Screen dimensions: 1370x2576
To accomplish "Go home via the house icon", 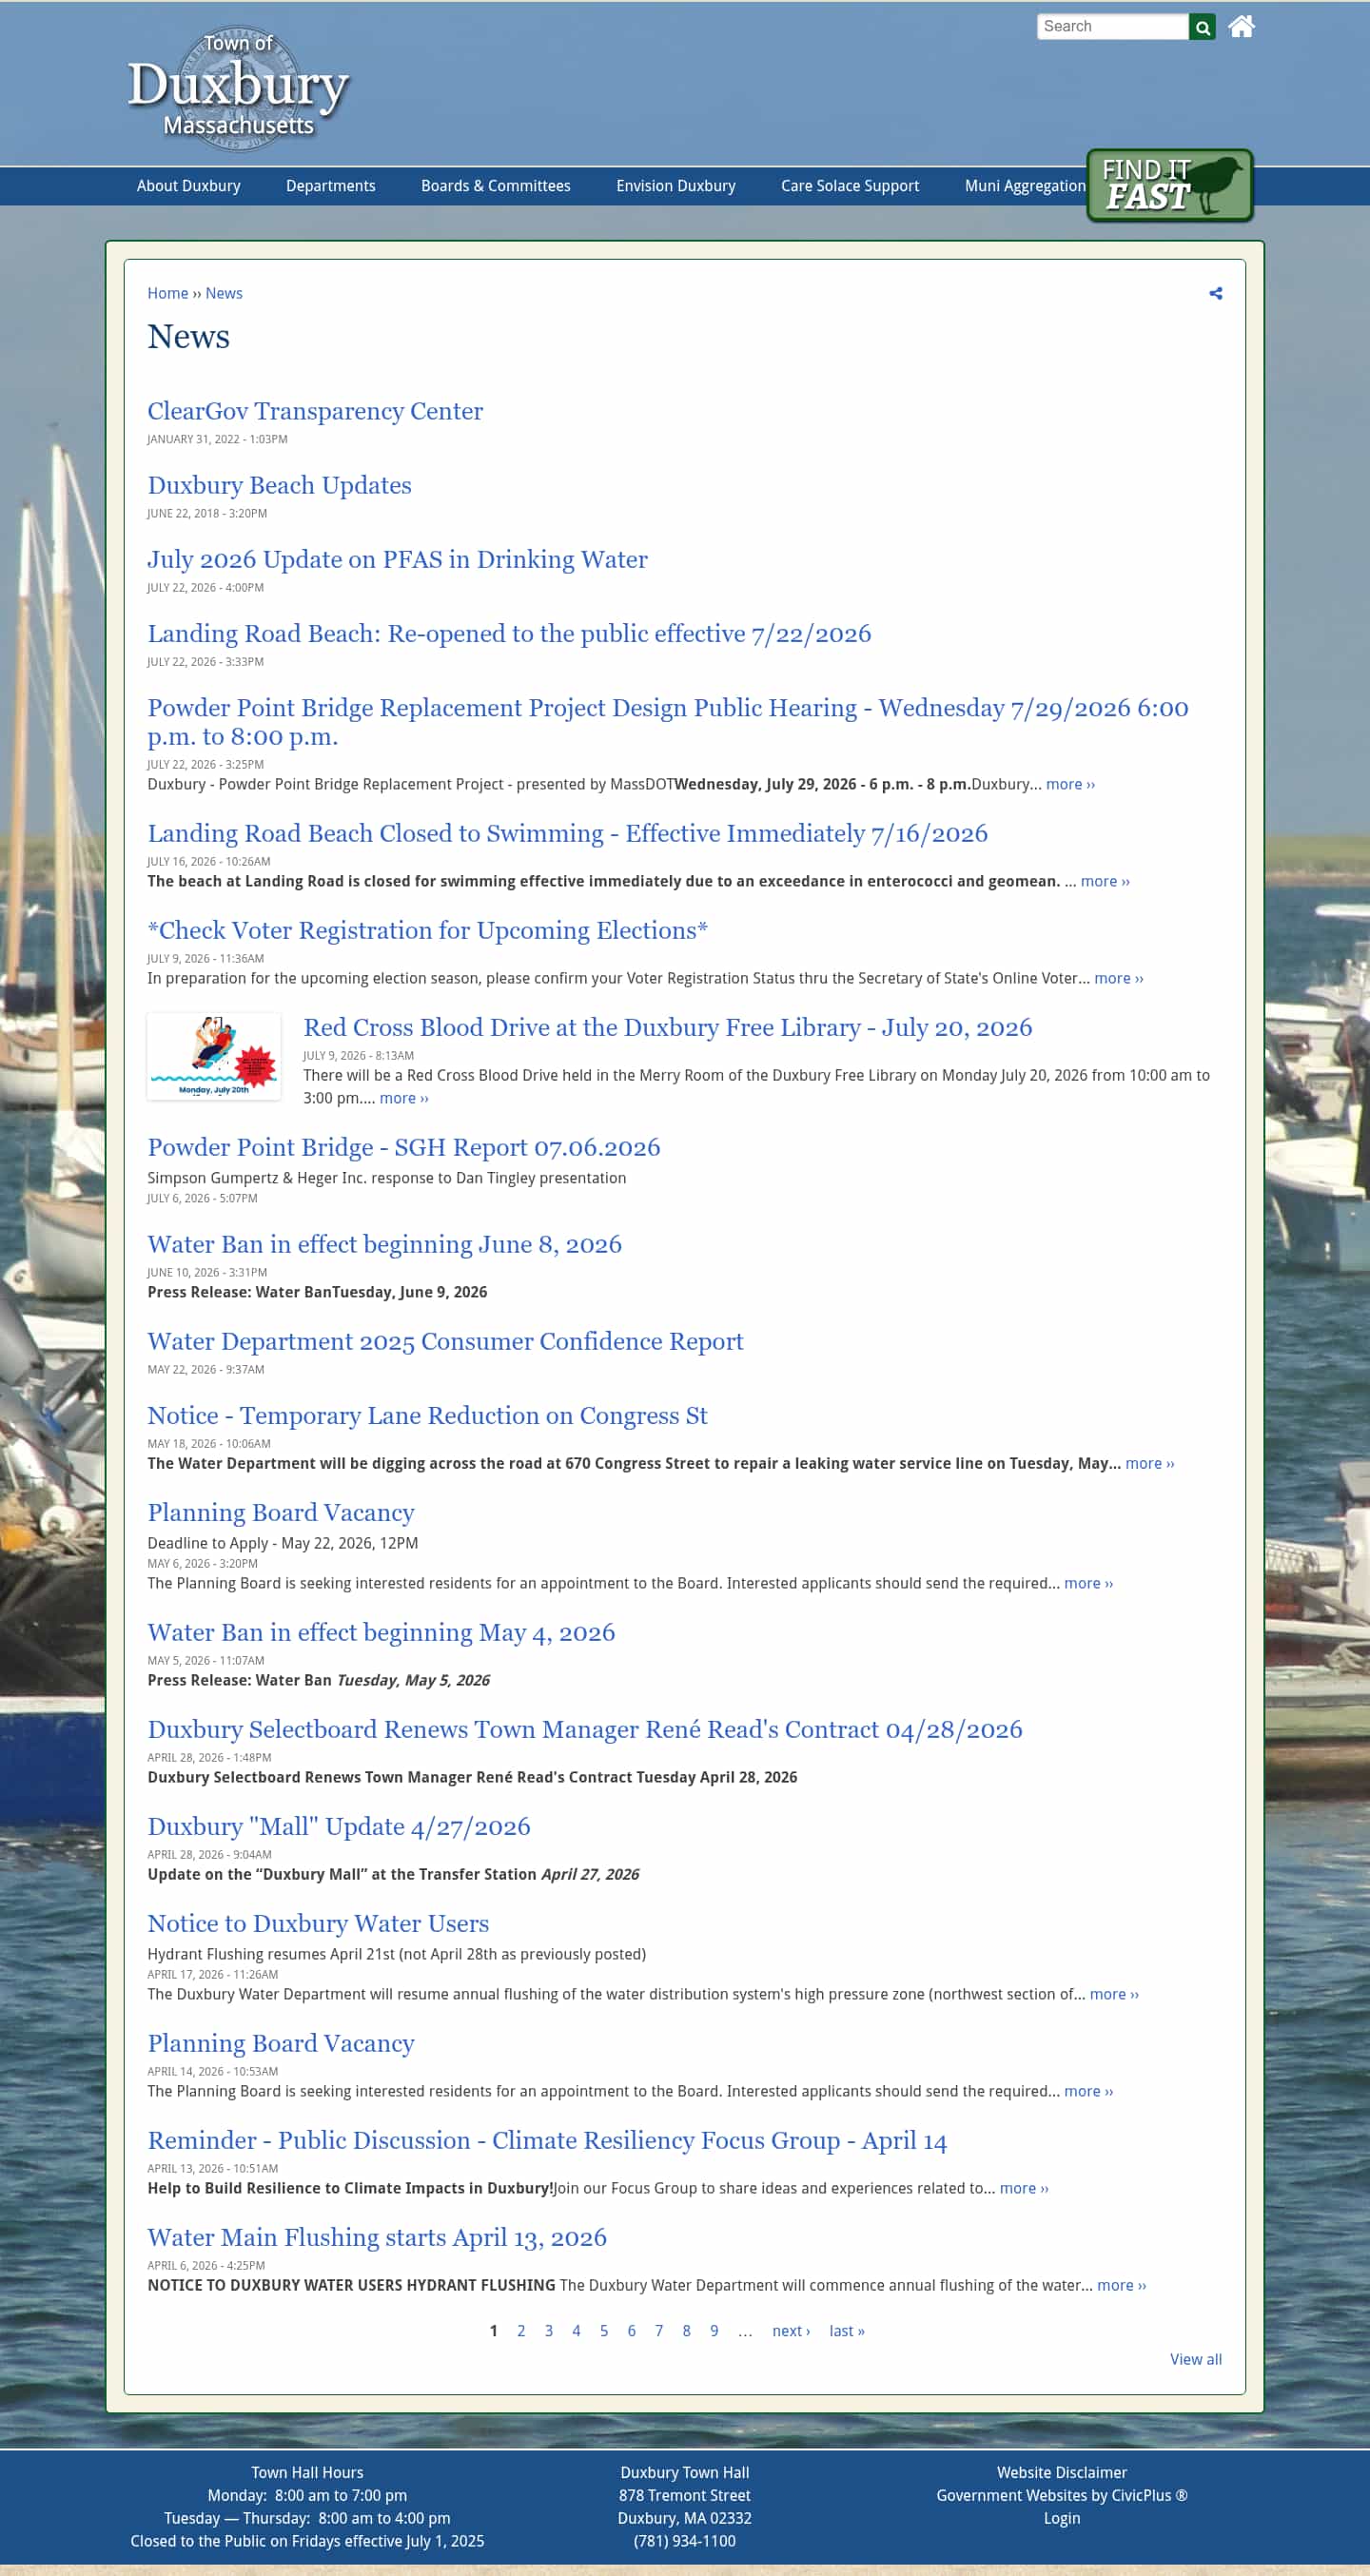I will coord(1241,26).
